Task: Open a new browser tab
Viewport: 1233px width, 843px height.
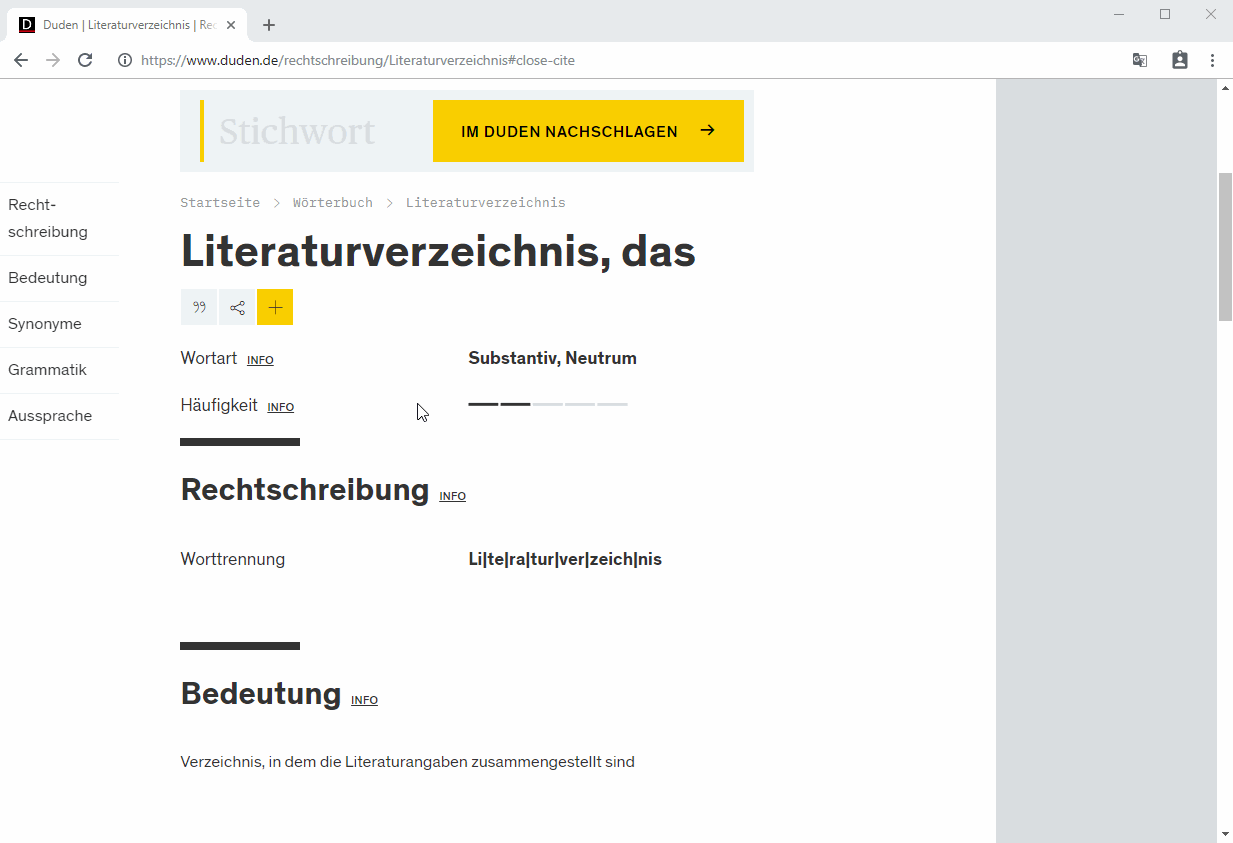Action: (269, 25)
